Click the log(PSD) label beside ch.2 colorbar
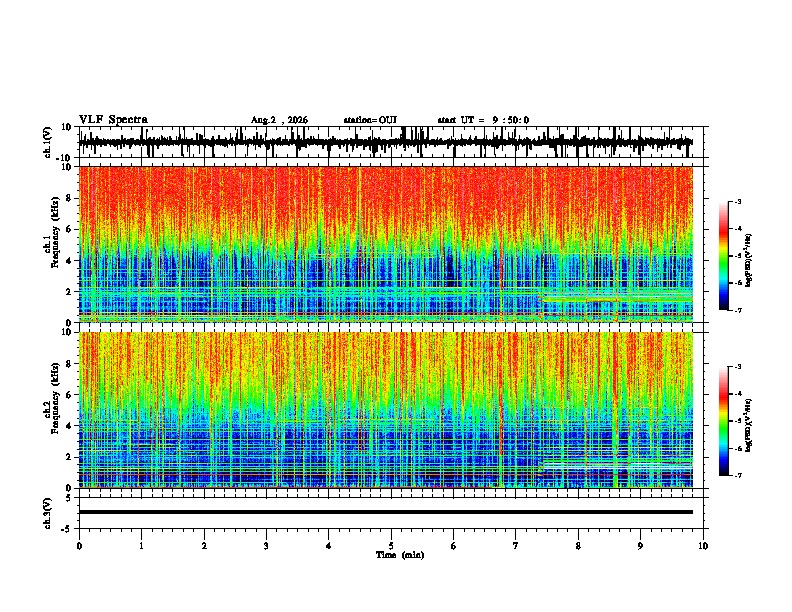This screenshot has height=612, width=792. click(x=749, y=425)
